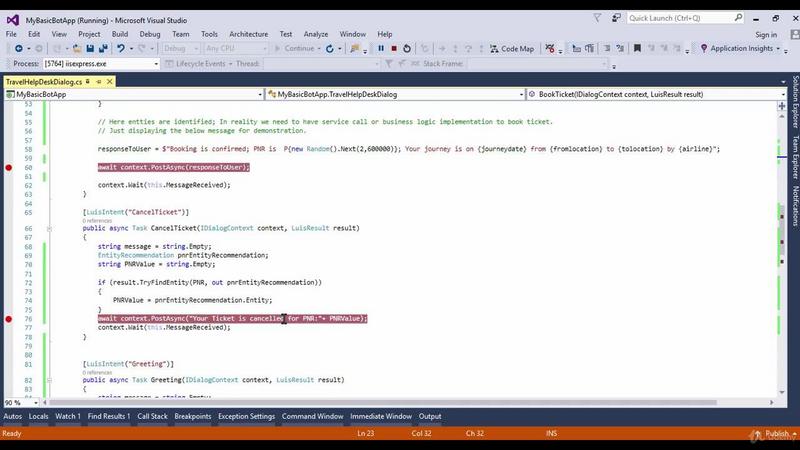
Task: Click the Application Insights bulb icon
Action: pyautogui.click(x=704, y=48)
